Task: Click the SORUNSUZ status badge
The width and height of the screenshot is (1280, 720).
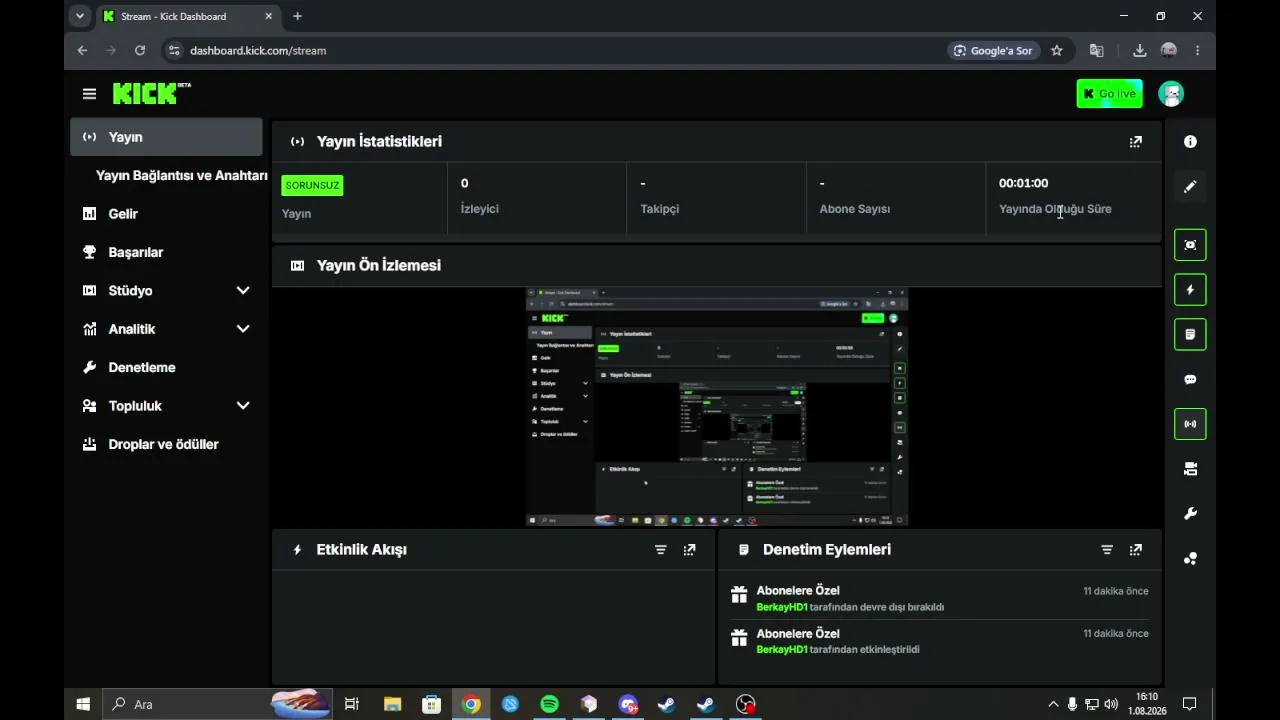Action: tap(312, 185)
